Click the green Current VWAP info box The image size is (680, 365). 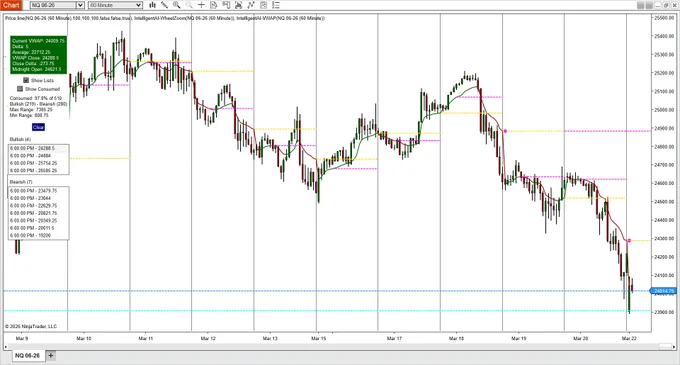[38, 55]
